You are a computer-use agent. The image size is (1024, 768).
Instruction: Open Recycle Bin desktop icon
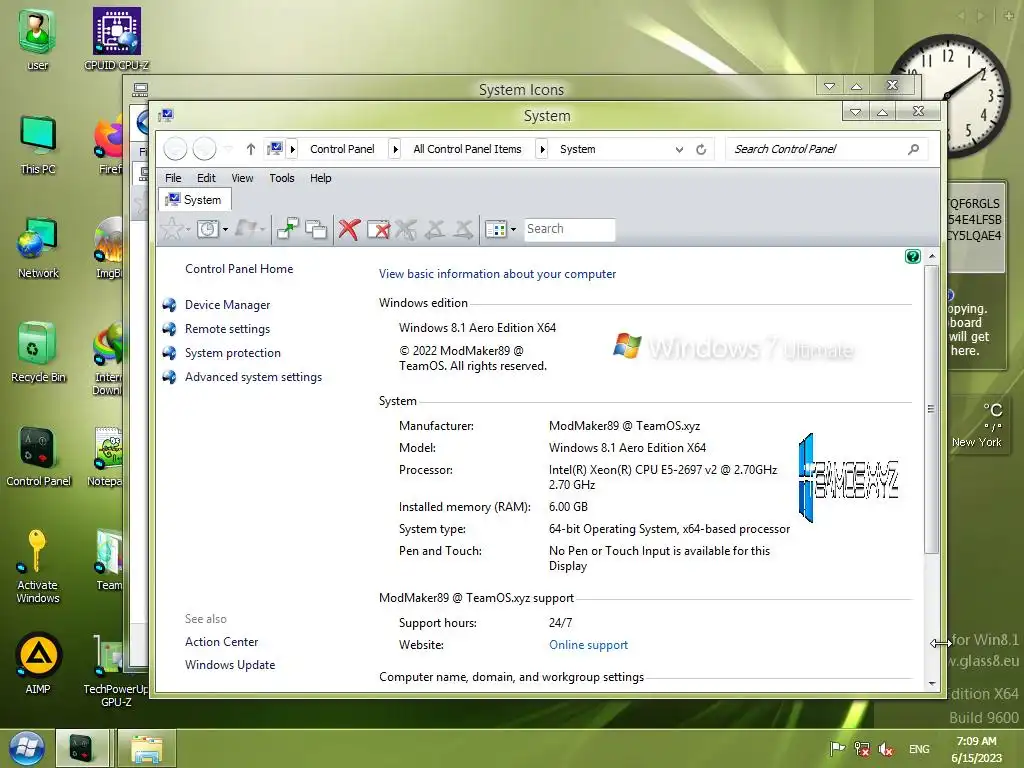click(38, 352)
